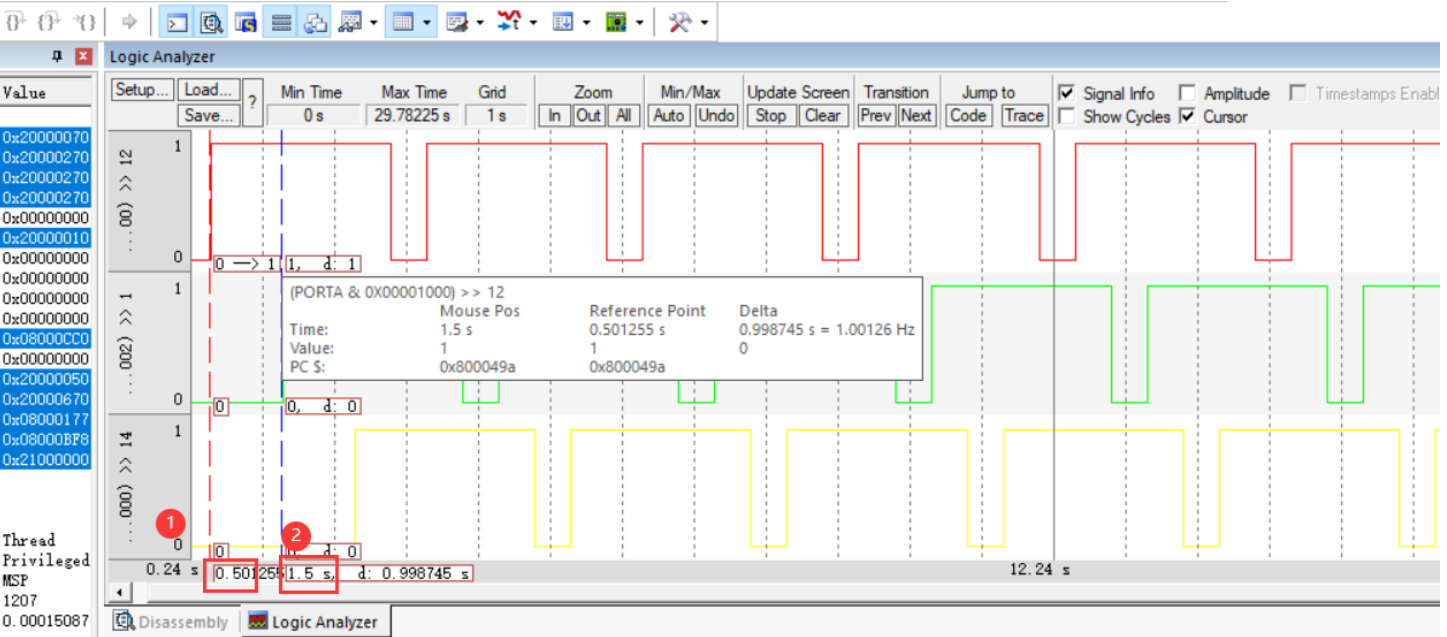Screen dimensions: 1447x637
Task: Jump to Code button
Action: coord(968,115)
